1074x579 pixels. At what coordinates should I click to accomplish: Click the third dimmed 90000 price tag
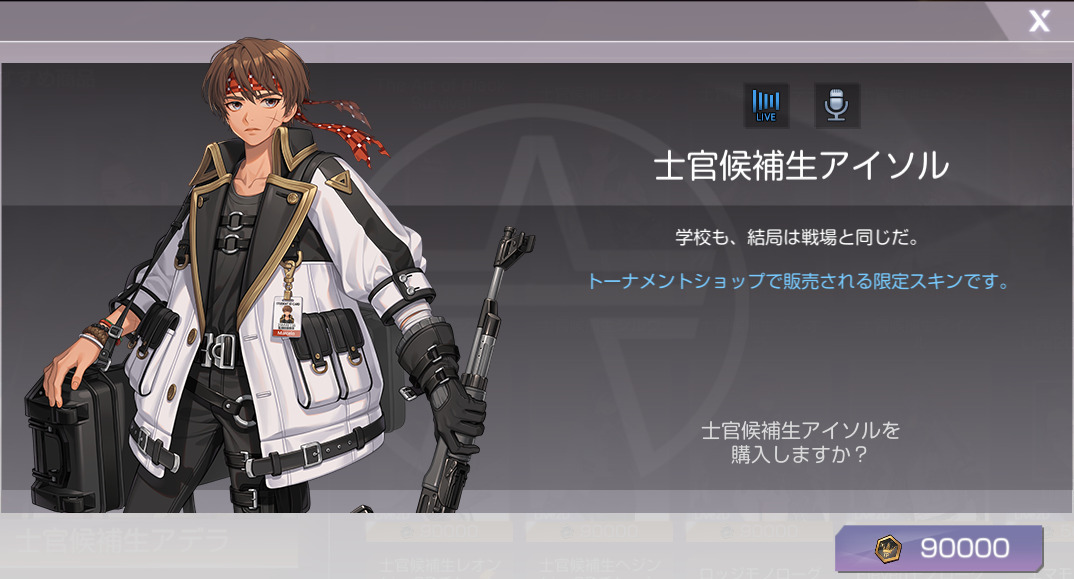pyautogui.click(x=760, y=531)
